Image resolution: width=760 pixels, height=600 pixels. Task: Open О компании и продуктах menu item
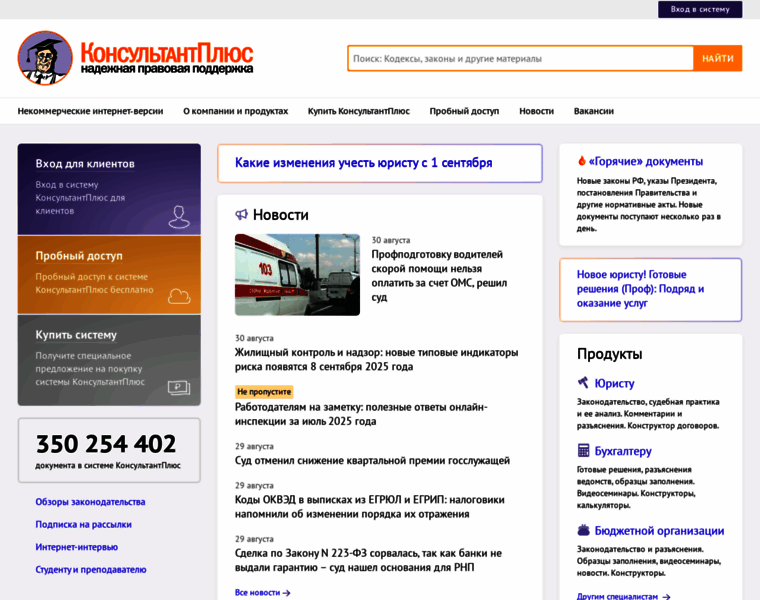(236, 111)
